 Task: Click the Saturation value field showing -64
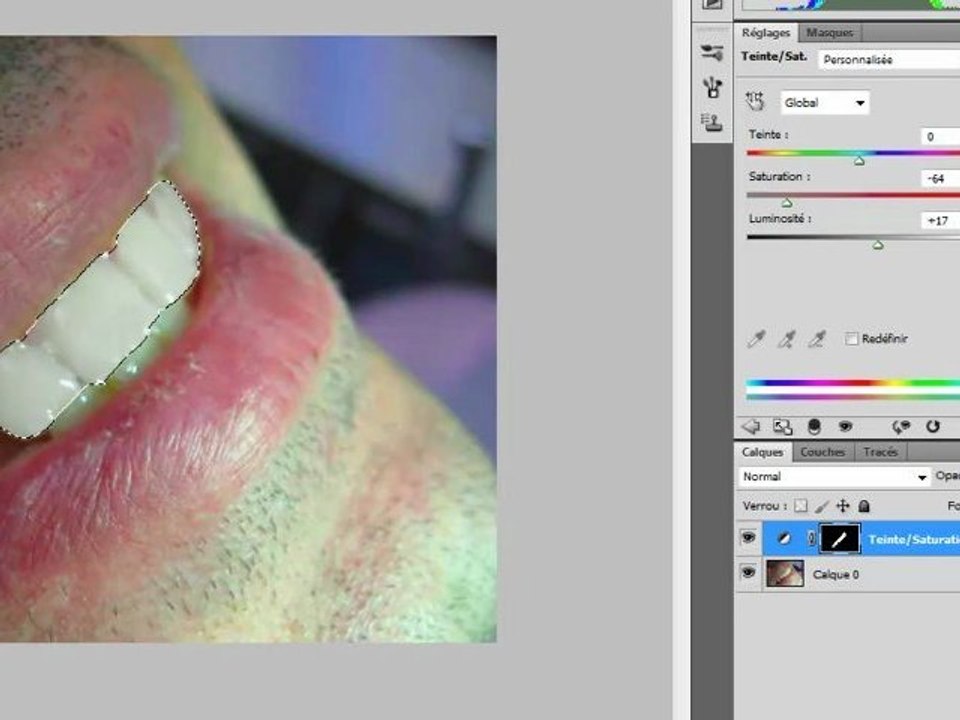point(940,179)
